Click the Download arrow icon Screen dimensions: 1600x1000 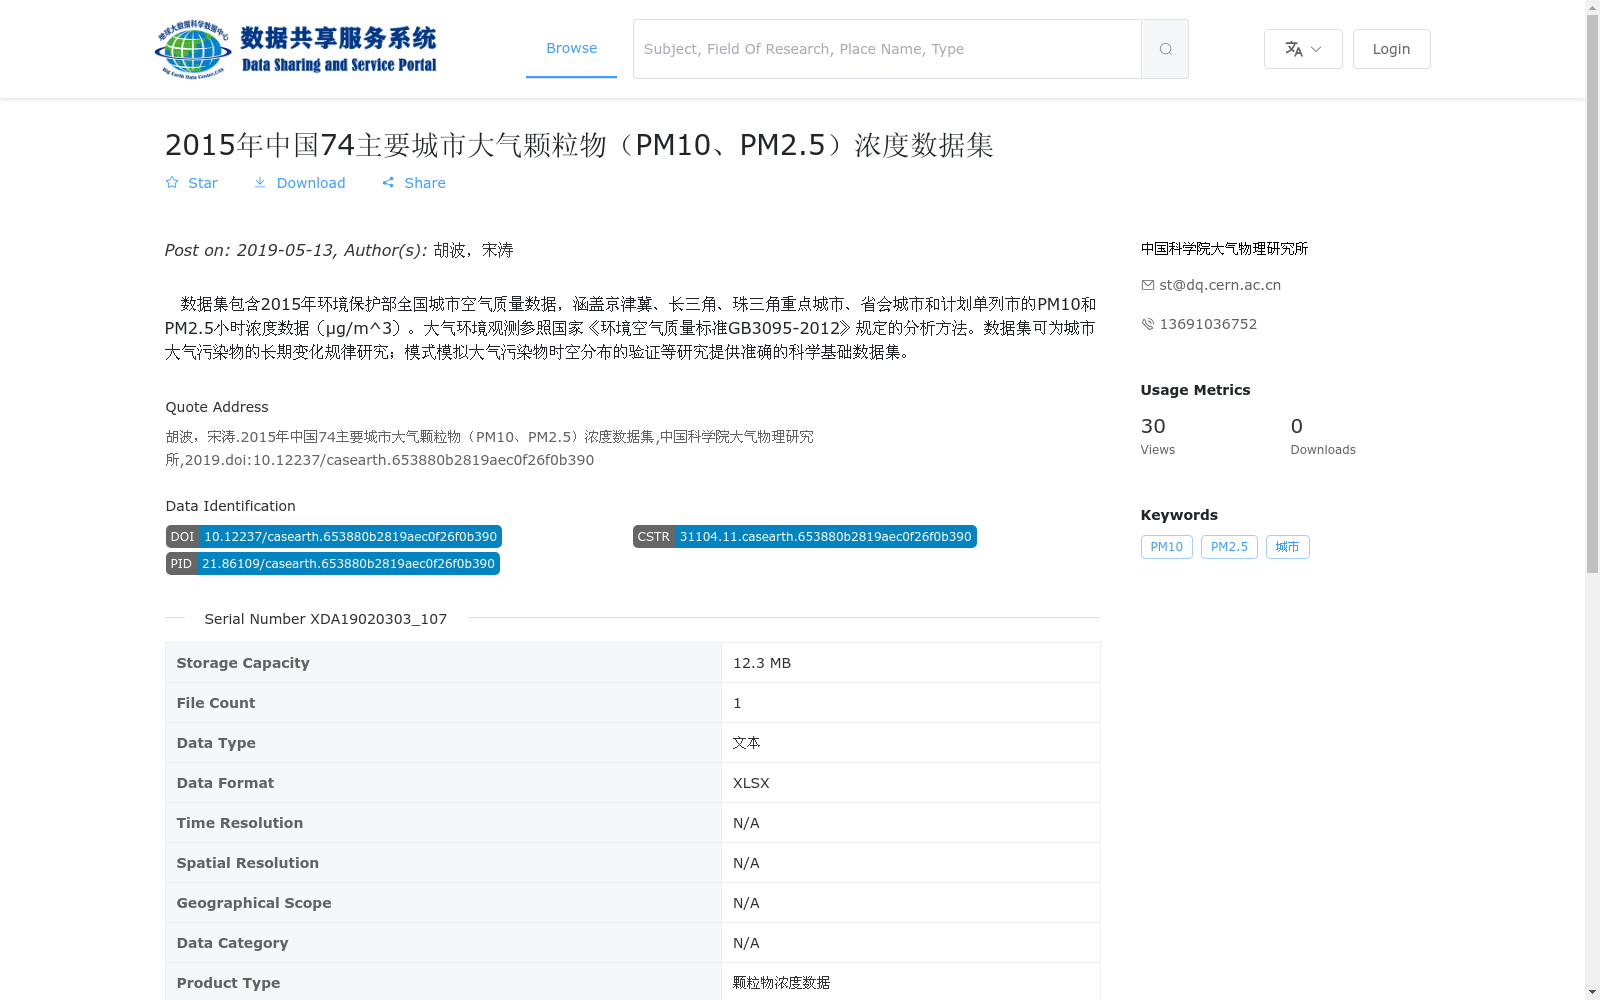click(x=260, y=183)
